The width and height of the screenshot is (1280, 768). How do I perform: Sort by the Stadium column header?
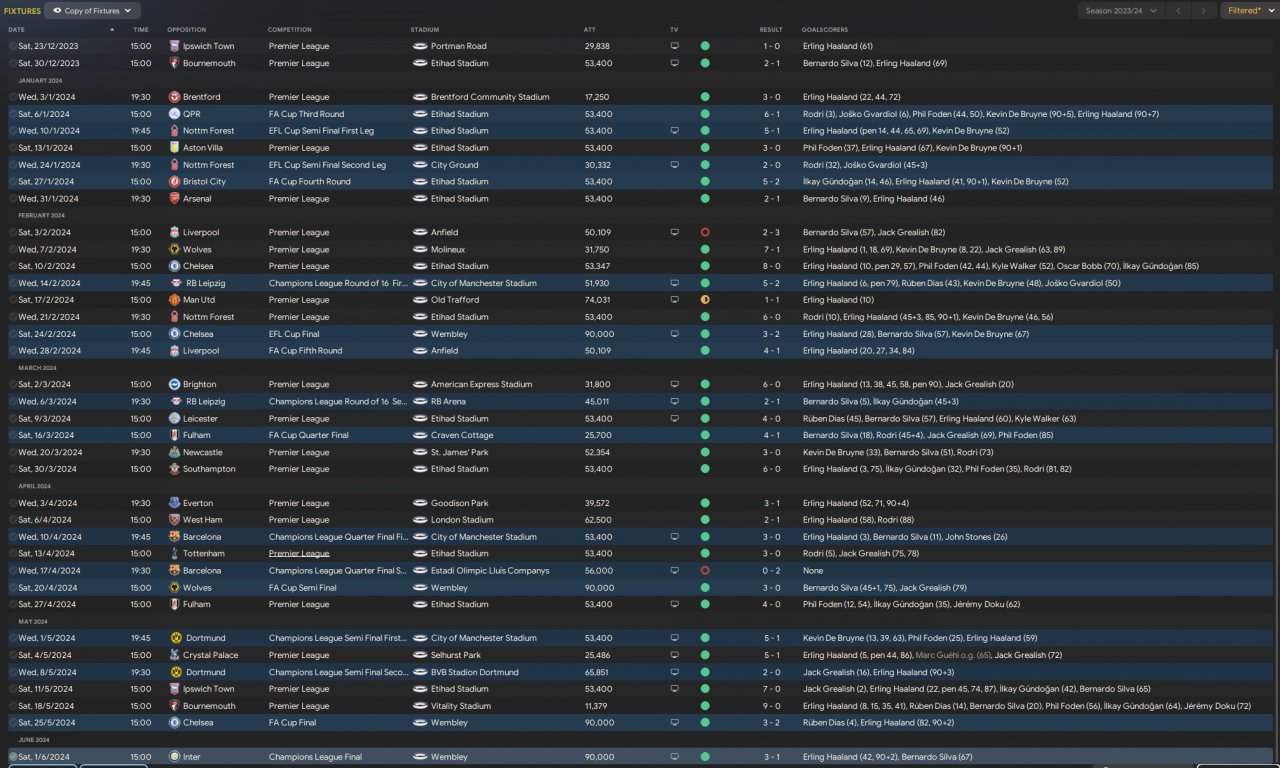425,30
